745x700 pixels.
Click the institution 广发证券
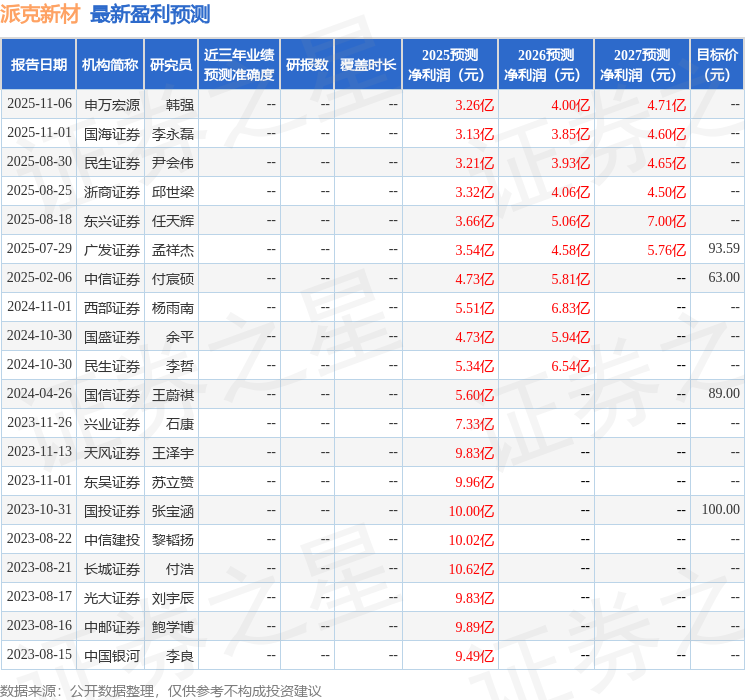[112, 250]
